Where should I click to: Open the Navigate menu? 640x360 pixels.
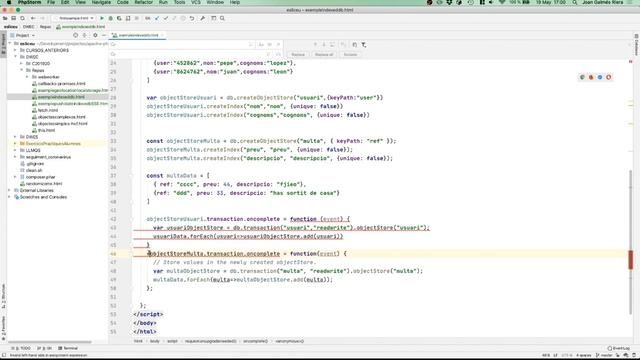pyautogui.click(x=101, y=2)
